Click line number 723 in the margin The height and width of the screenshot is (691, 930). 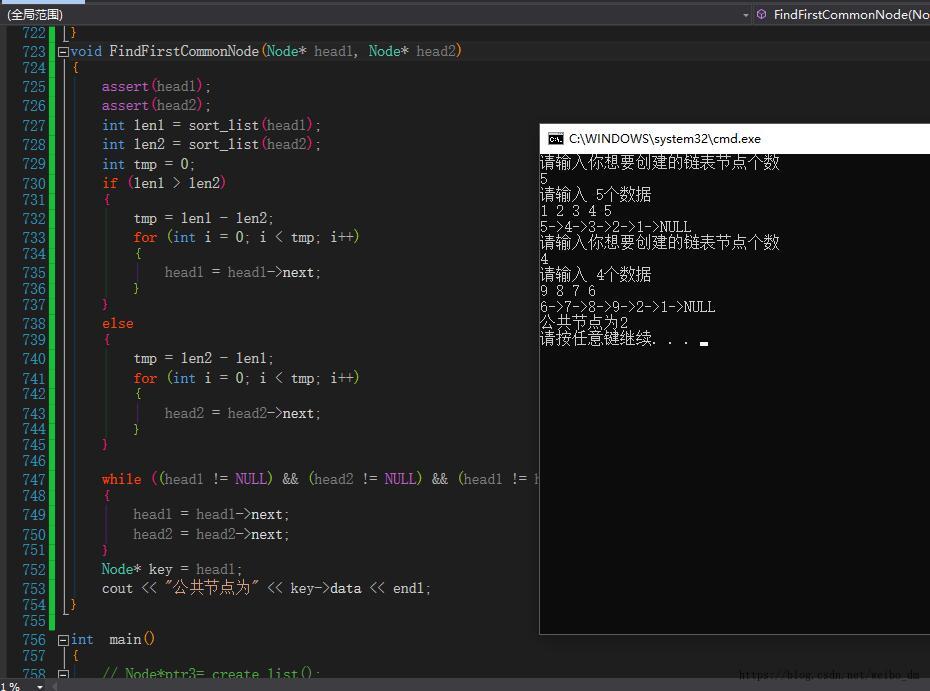[x=34, y=52]
